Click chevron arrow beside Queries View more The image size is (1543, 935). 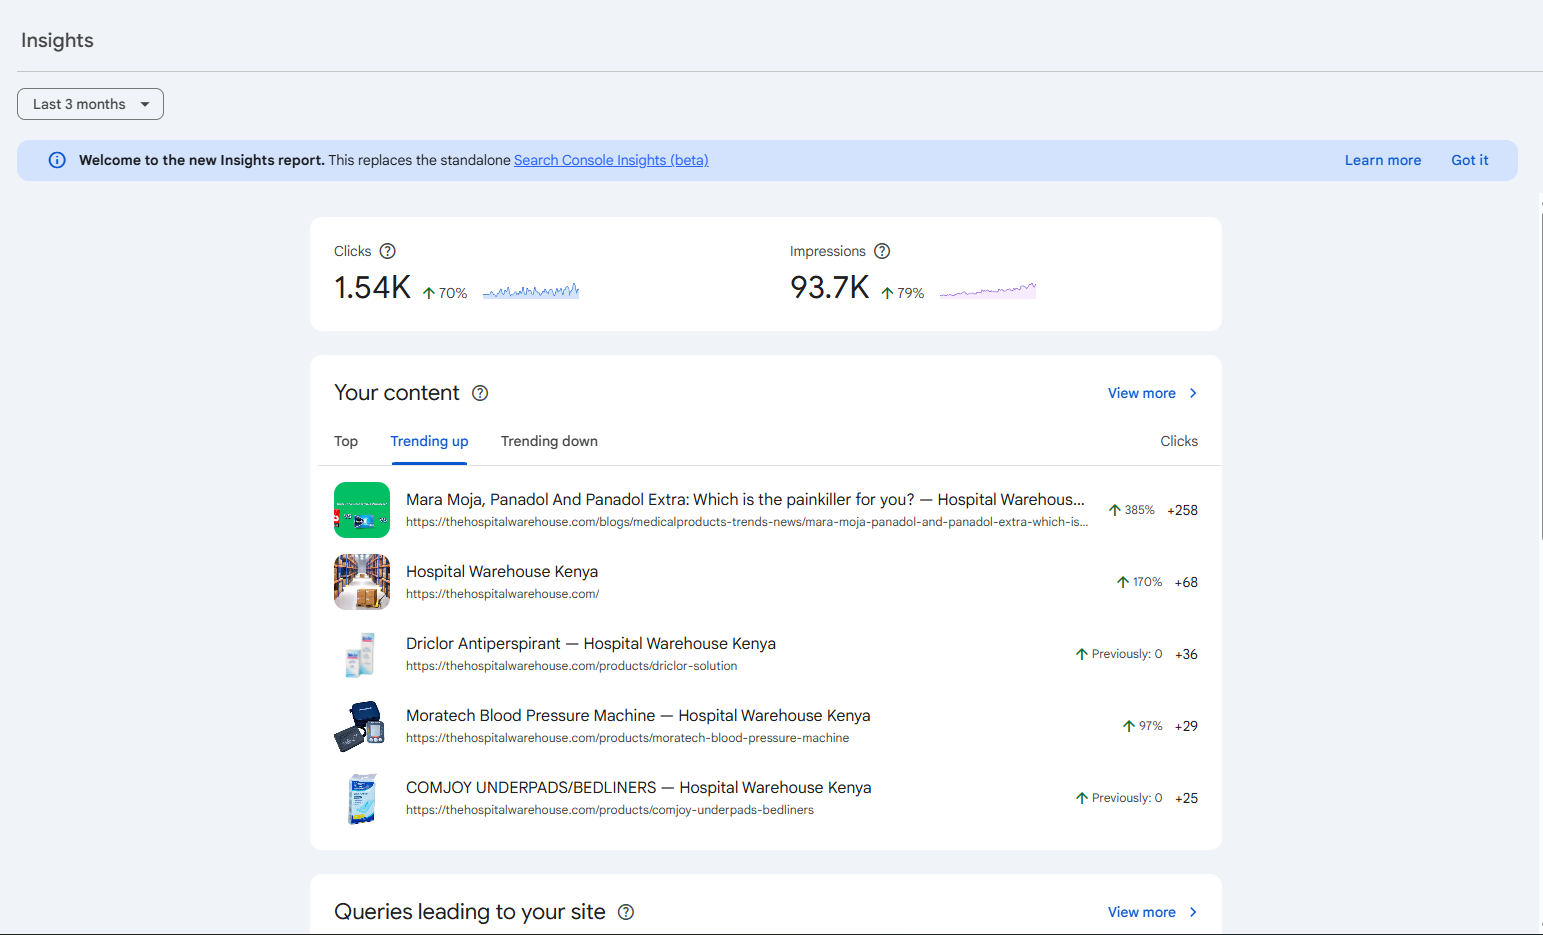tap(1193, 912)
